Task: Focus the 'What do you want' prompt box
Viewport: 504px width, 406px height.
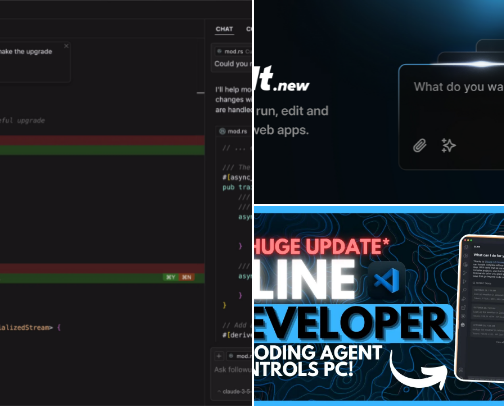Action: (452, 117)
